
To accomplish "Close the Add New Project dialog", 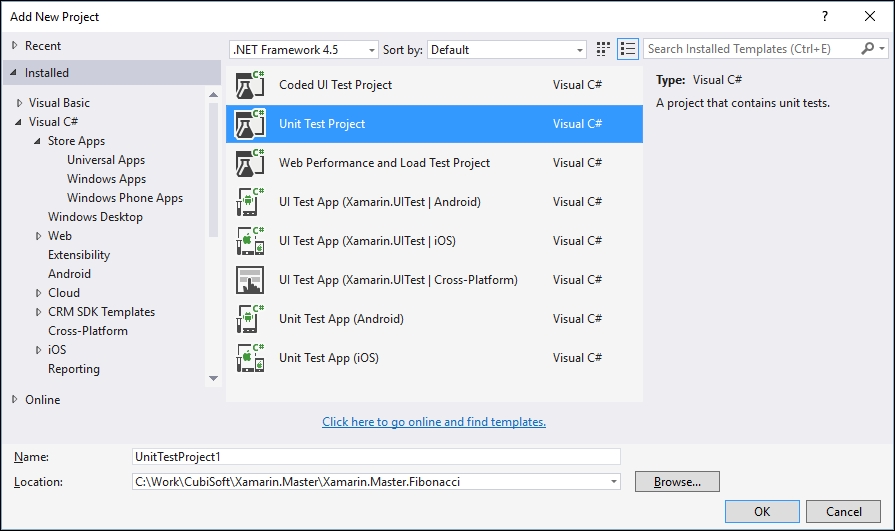I will pos(870,16).
